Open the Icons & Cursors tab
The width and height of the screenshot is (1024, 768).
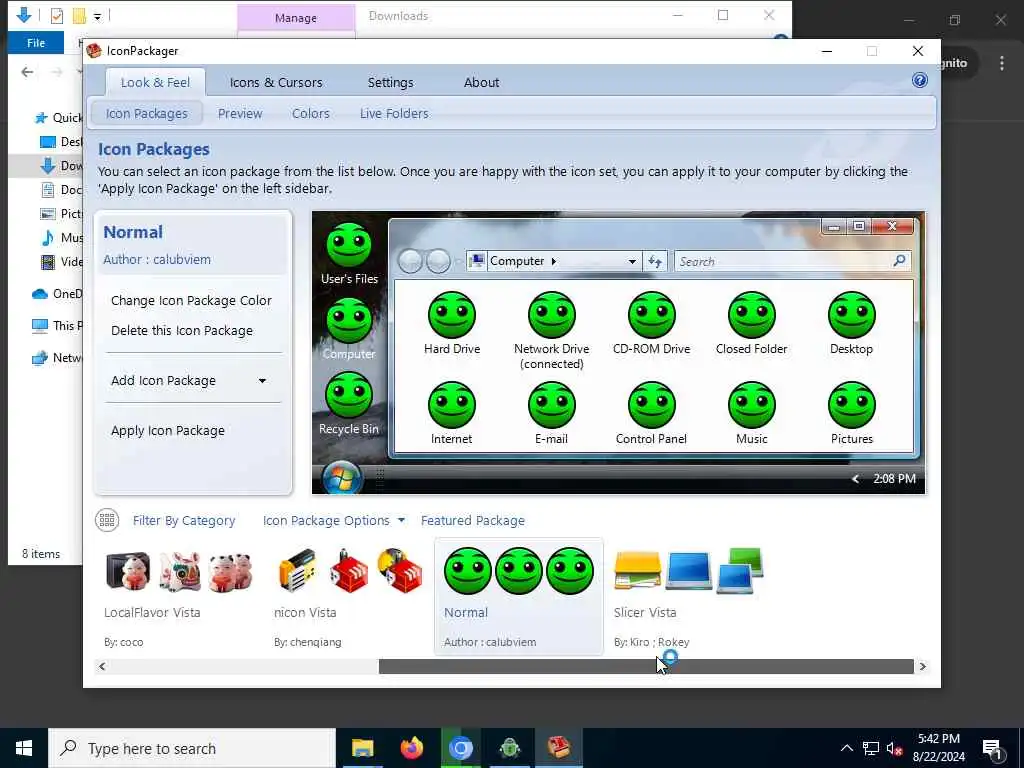pos(276,82)
